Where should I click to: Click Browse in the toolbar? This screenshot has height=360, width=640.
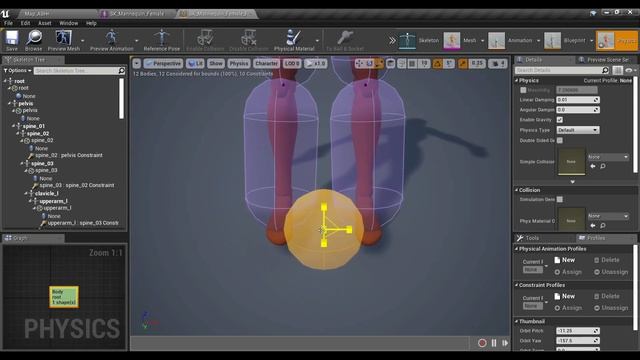[x=33, y=40]
